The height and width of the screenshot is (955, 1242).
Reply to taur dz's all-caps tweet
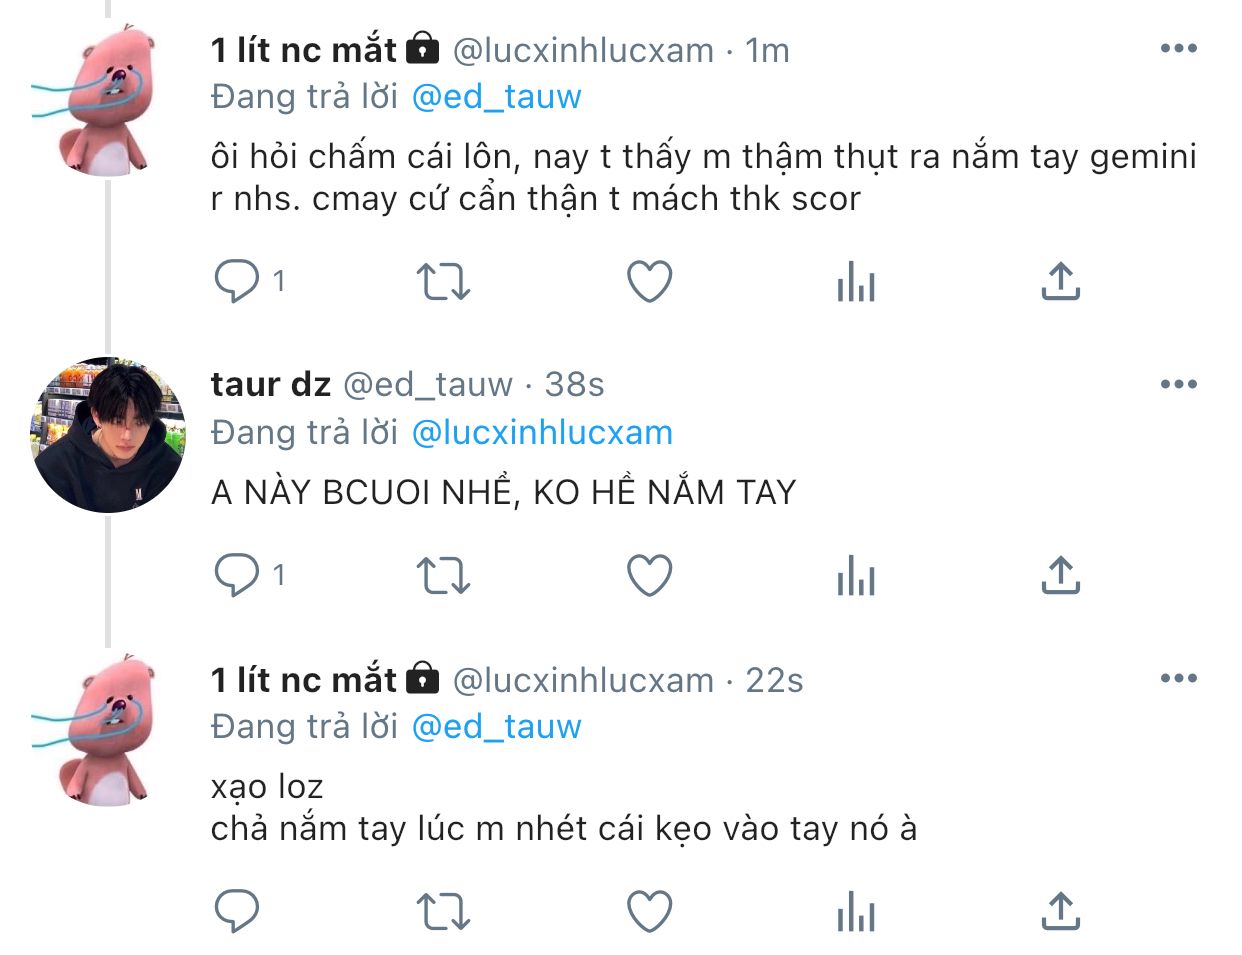point(237,576)
